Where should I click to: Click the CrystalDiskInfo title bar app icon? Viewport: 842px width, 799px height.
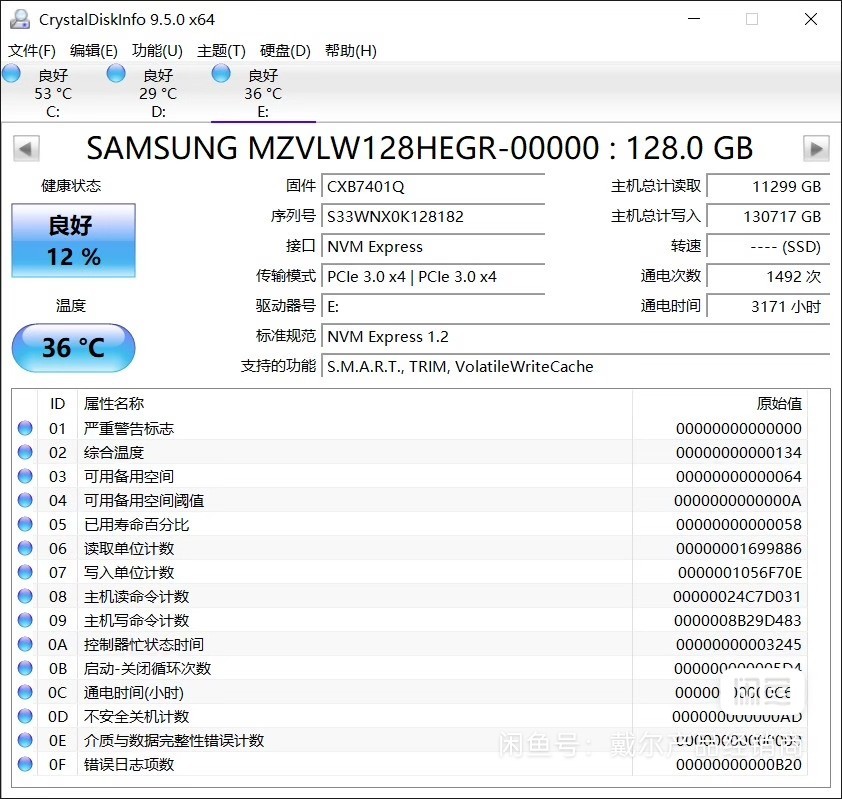20,19
